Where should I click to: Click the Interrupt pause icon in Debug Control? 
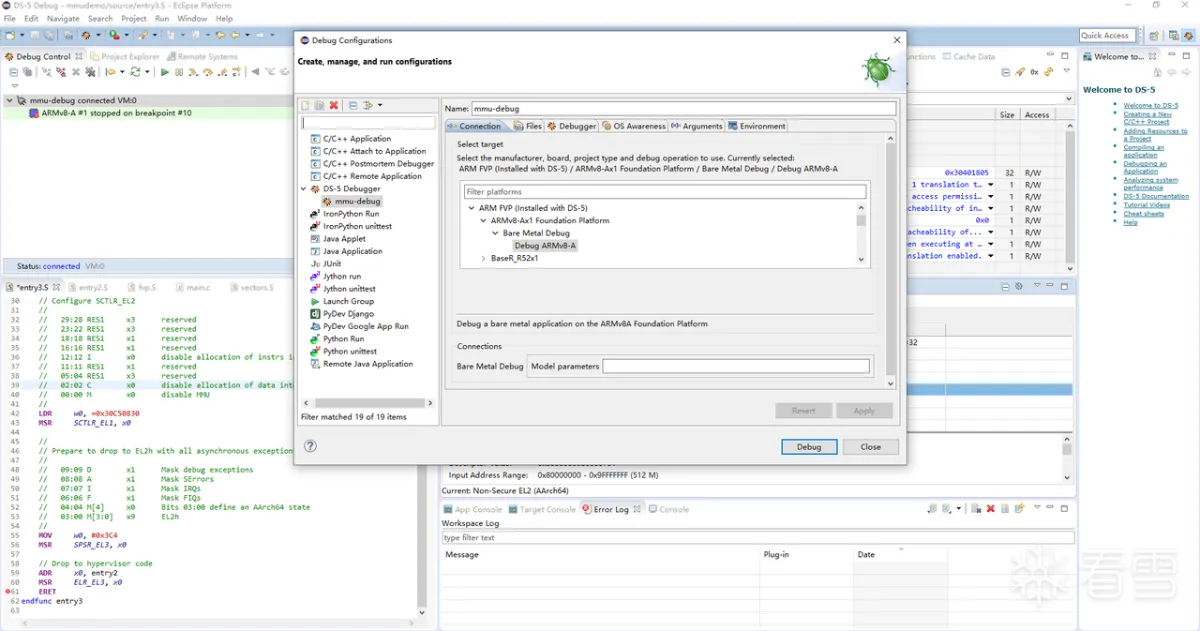tap(179, 72)
